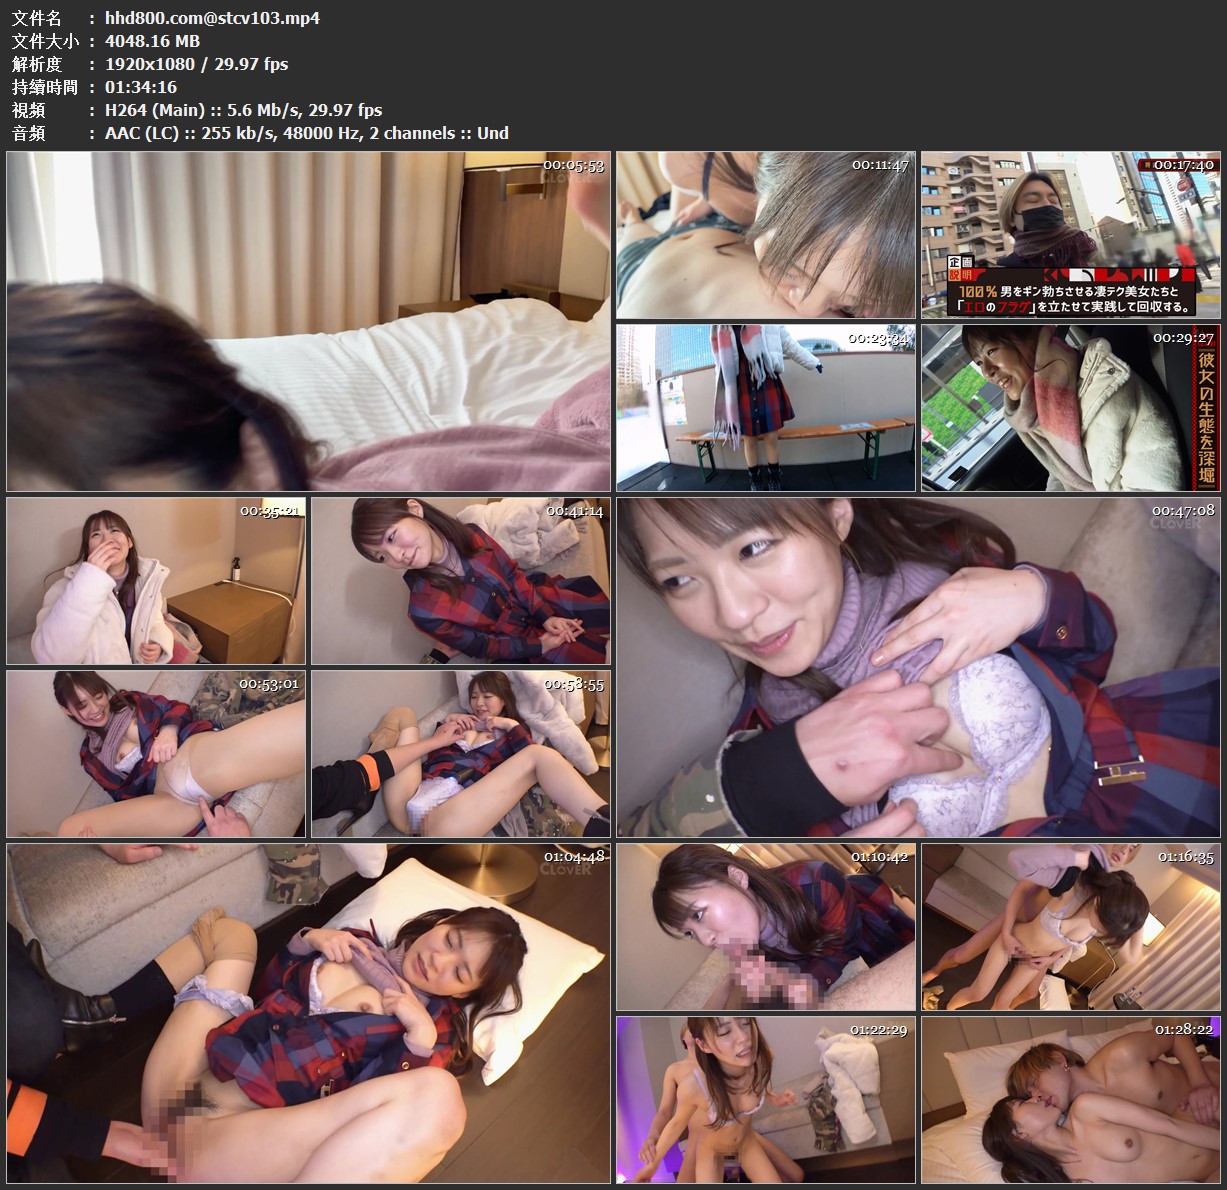This screenshot has height=1190, width=1227.
Task: Open the thumbnail stamped 00:53:01
Action: [x=155, y=753]
